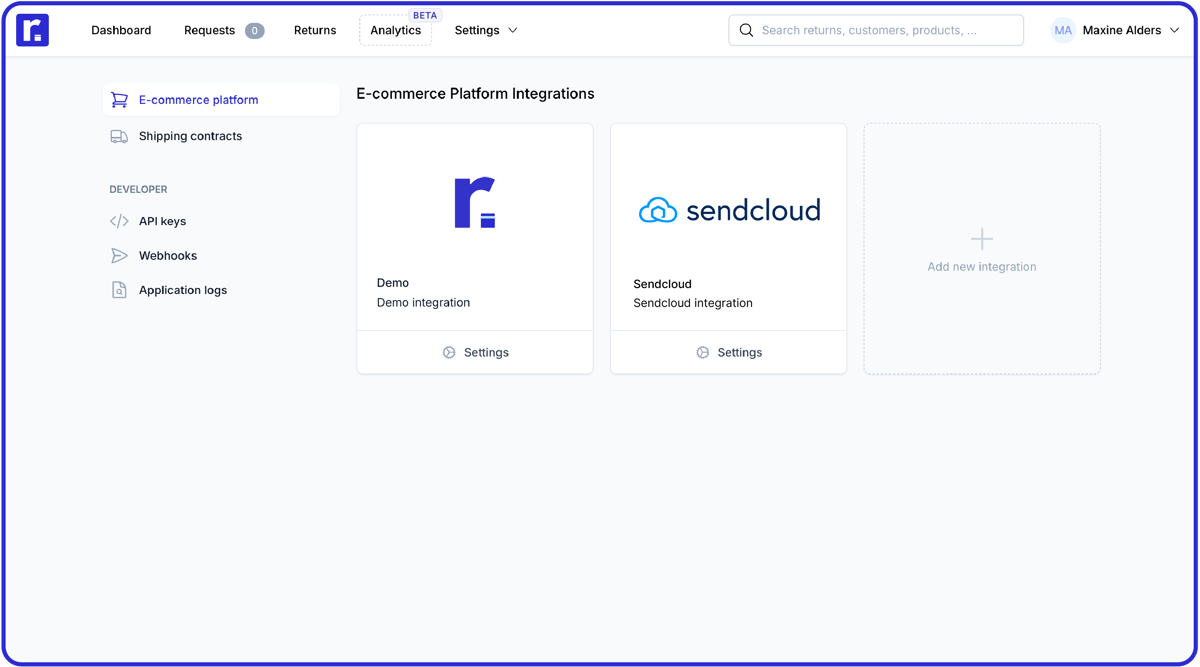Click the plus icon to add integration
Screen dimensions: 1200x667
[x=982, y=239]
